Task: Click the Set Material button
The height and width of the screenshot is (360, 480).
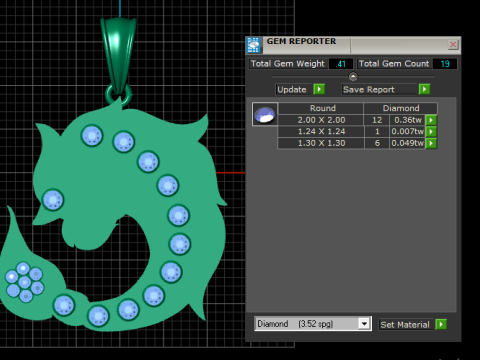Action: (x=405, y=325)
